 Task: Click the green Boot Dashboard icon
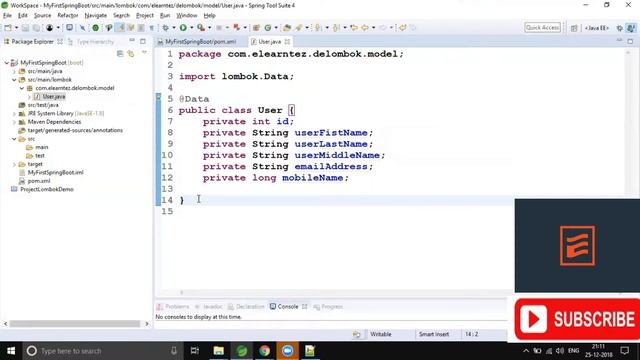pyautogui.click(x=95, y=28)
